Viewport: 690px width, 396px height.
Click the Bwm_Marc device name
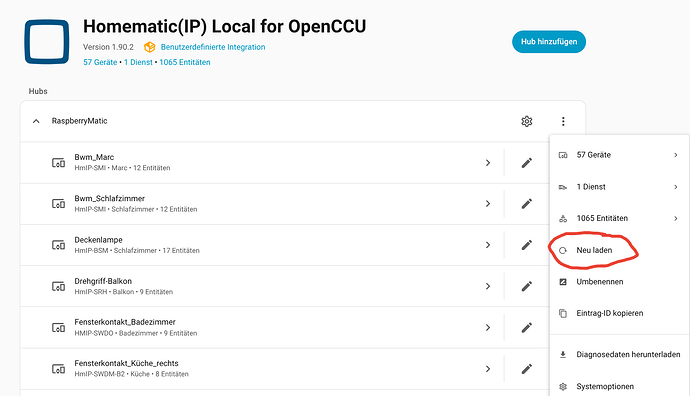click(94, 157)
